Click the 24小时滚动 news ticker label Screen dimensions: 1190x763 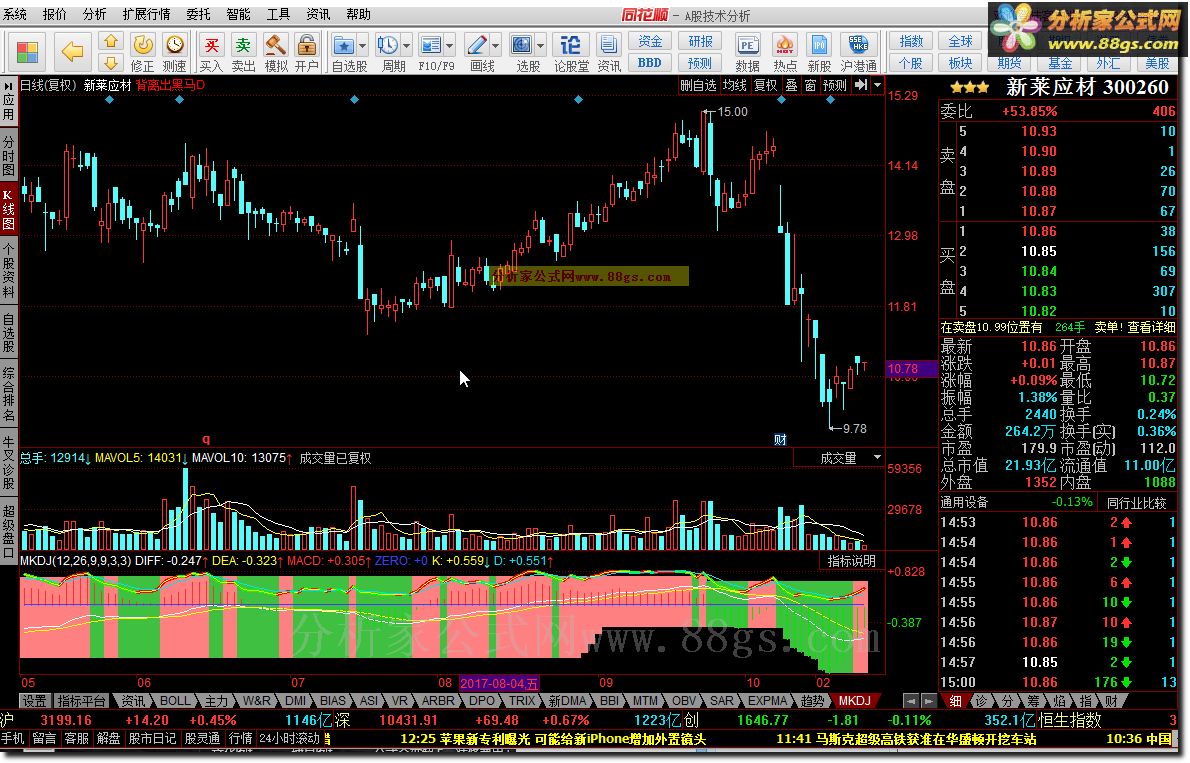(289, 738)
